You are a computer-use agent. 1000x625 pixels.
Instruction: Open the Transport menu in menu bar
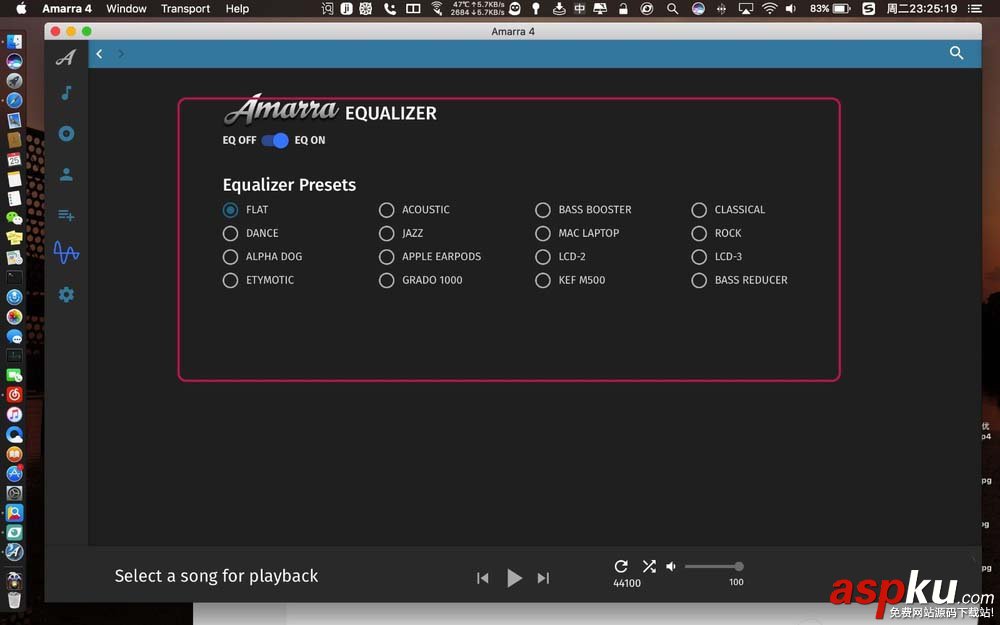tap(185, 9)
